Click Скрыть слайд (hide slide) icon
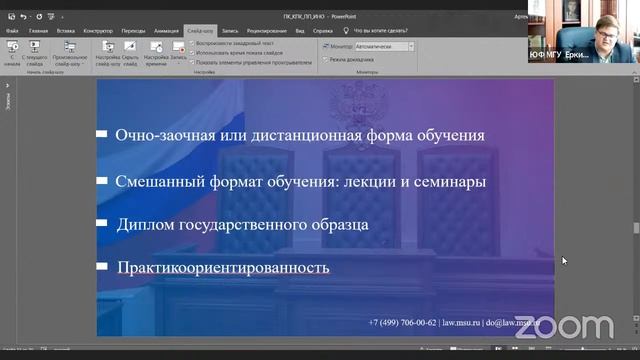 pyautogui.click(x=130, y=53)
